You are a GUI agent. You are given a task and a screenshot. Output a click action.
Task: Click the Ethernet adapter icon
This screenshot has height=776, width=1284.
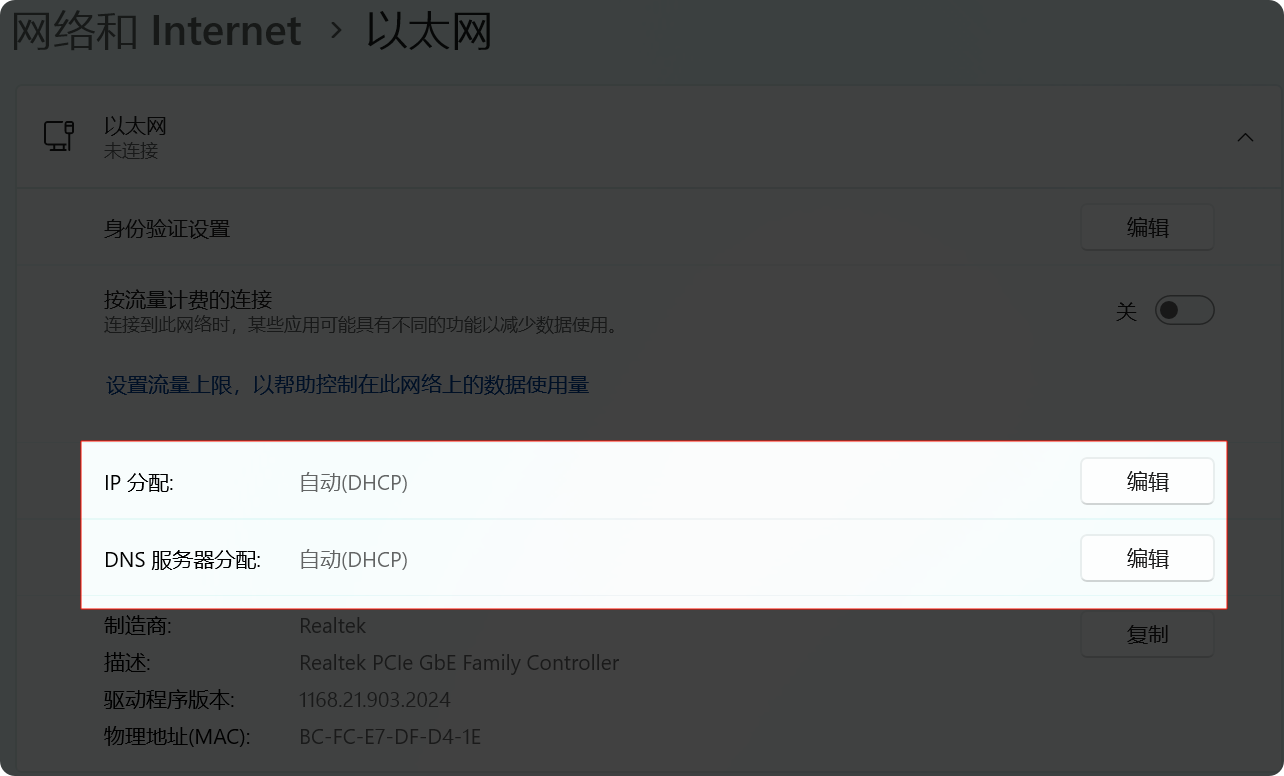59,137
